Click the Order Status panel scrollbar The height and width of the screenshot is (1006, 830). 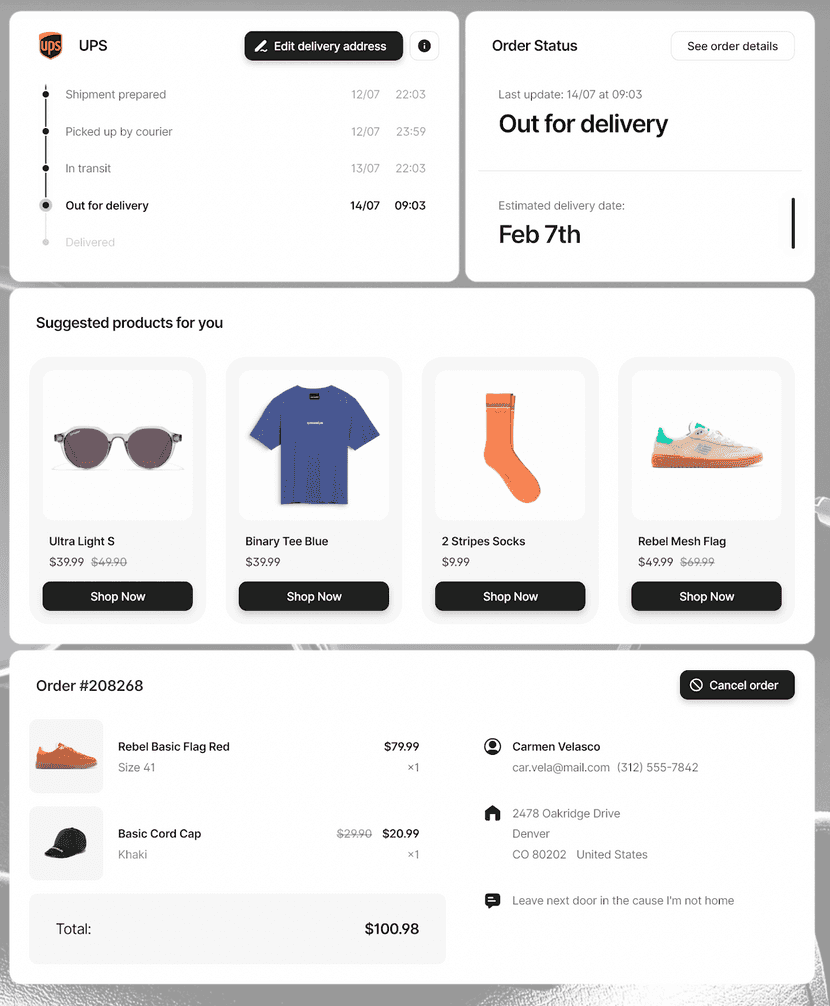793,223
